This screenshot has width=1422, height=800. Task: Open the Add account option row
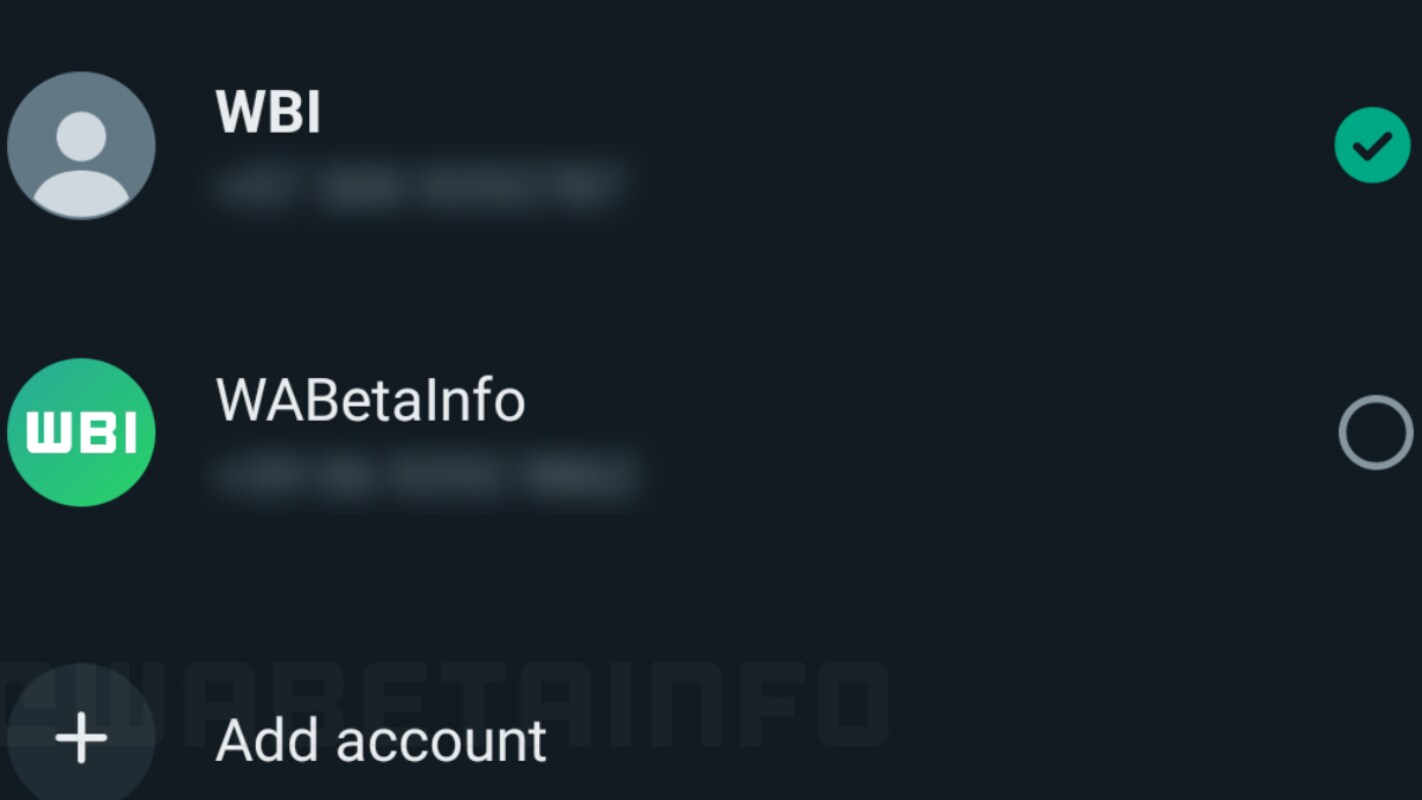(711, 738)
